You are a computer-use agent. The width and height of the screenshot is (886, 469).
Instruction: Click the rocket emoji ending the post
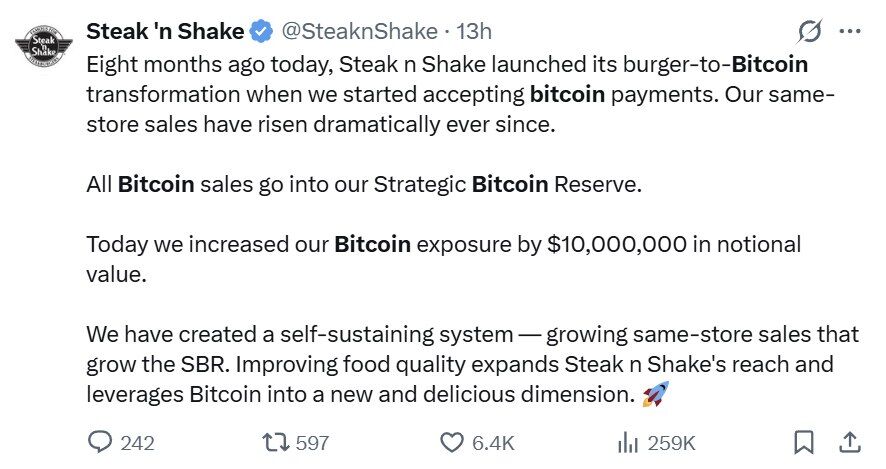[x=657, y=395]
